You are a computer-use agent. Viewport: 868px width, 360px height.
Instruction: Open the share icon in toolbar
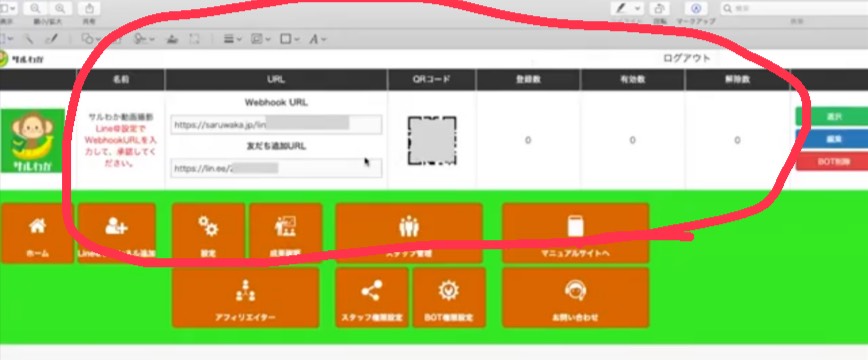pos(90,8)
